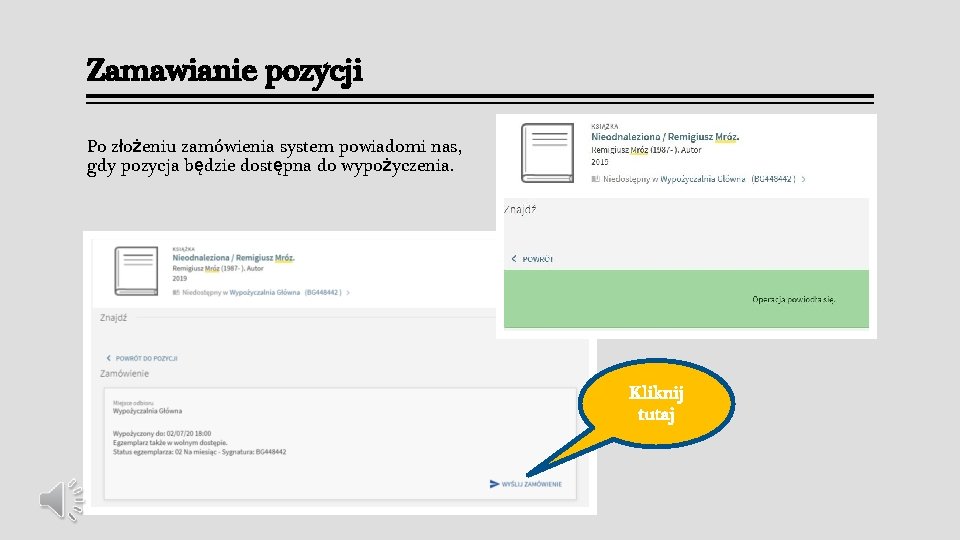Screen dimensions: 960x540
Task: Play the slide audio speaker icon
Action: [x=61, y=500]
